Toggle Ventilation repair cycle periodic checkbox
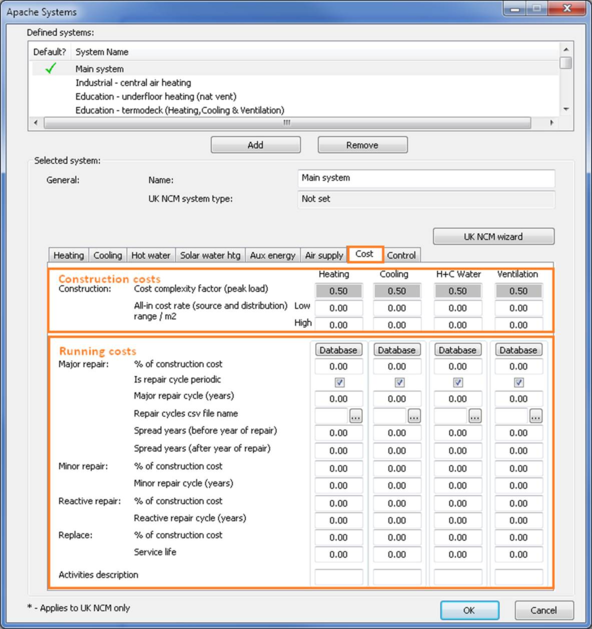The image size is (592, 629). point(519,382)
